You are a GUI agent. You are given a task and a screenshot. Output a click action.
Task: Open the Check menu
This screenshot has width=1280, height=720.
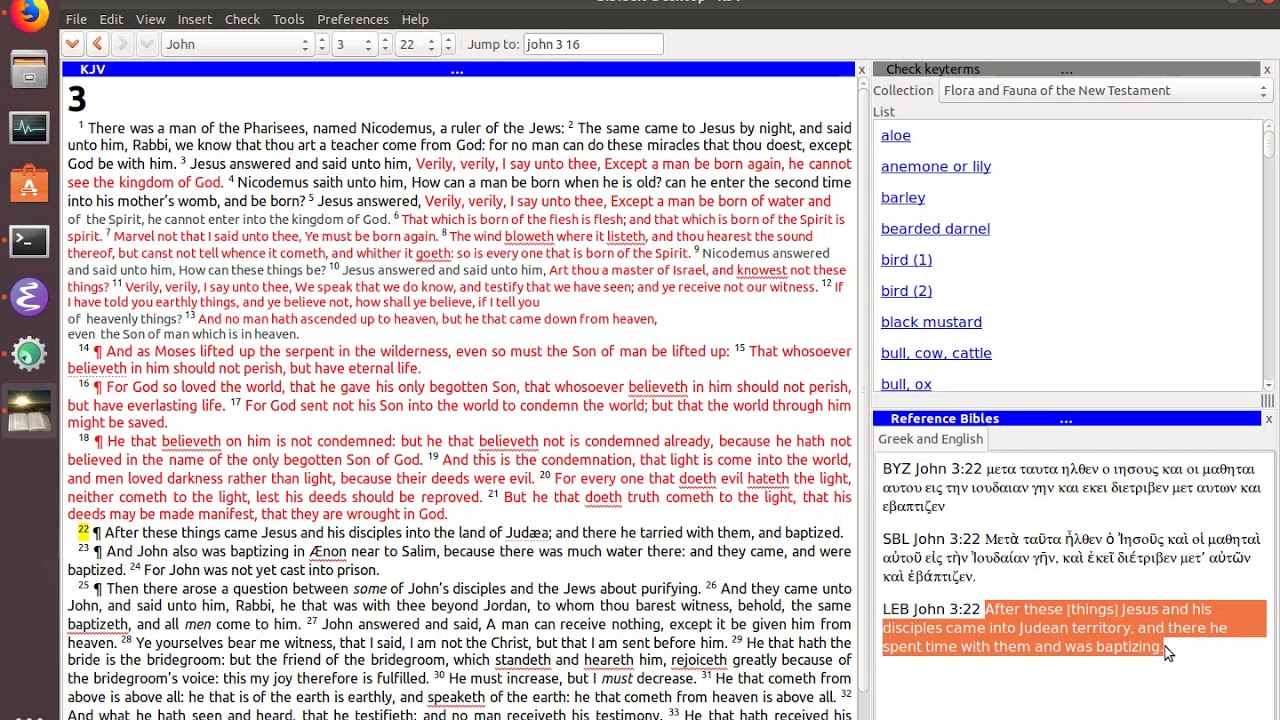coord(242,19)
